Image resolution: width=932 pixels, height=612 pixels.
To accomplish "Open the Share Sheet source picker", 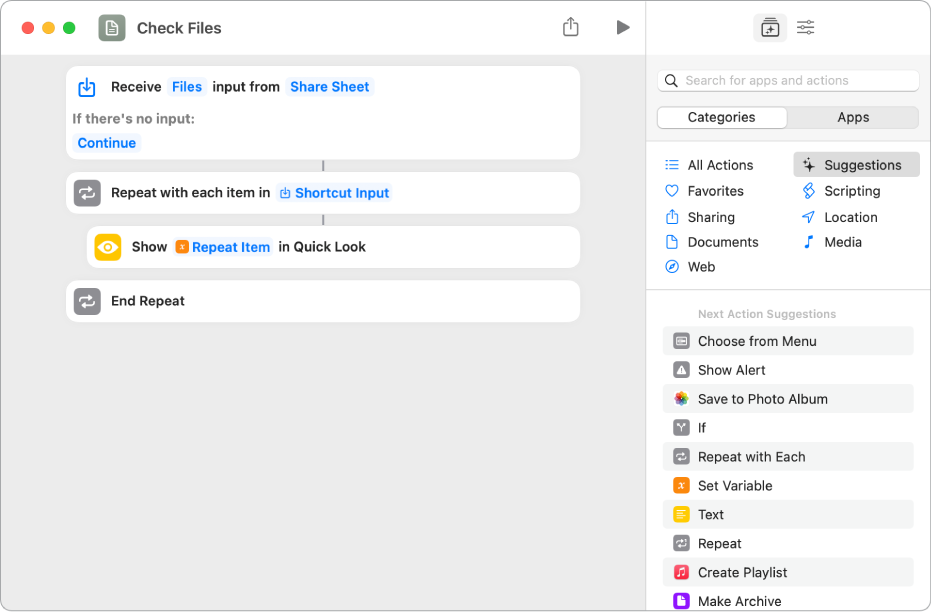I will (329, 86).
